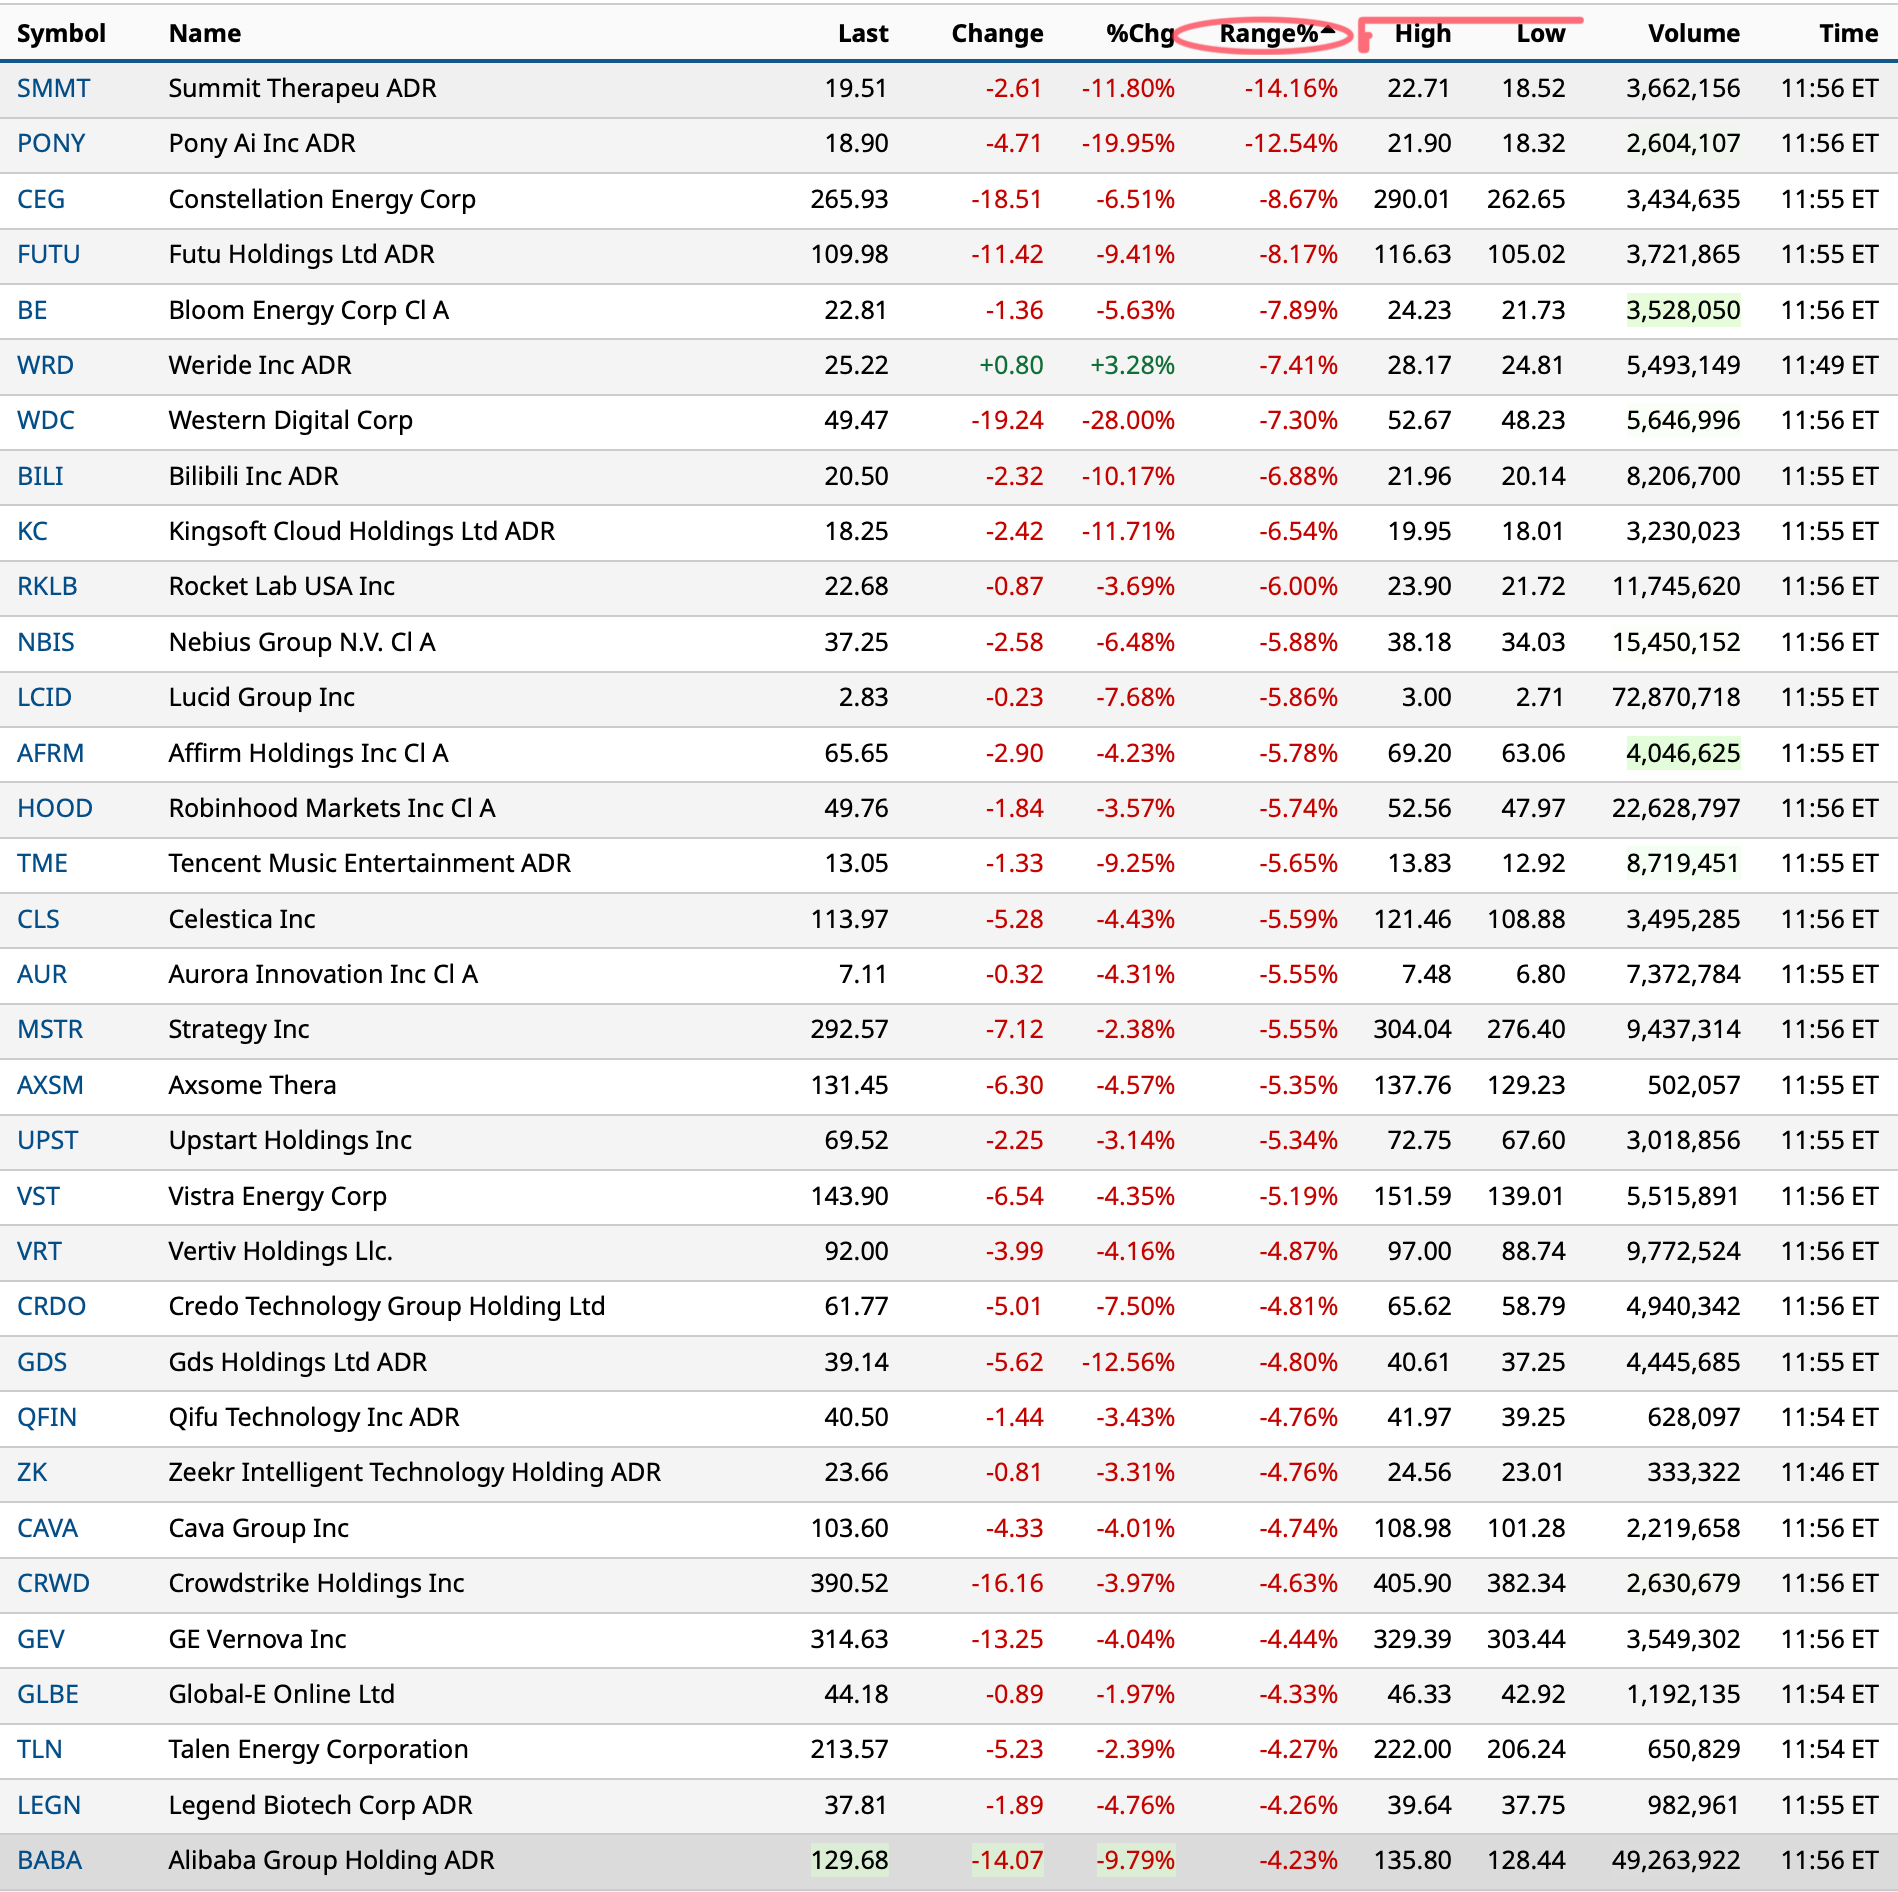
Task: Click the Time column header
Action: tap(1847, 34)
